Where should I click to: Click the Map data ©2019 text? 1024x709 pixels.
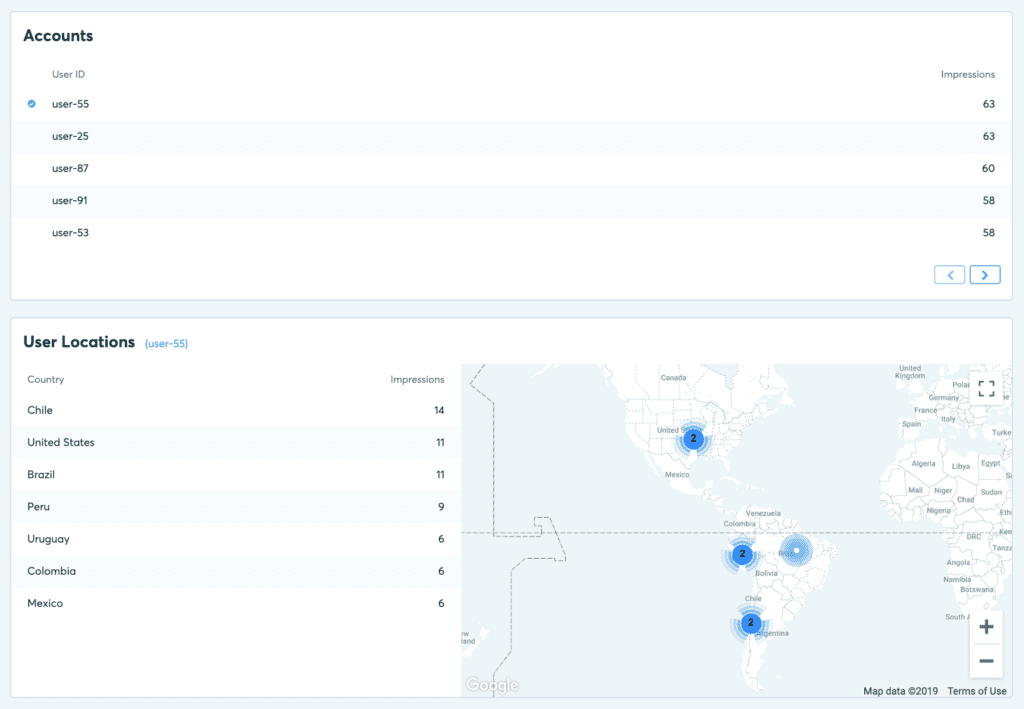pyautogui.click(x=901, y=691)
